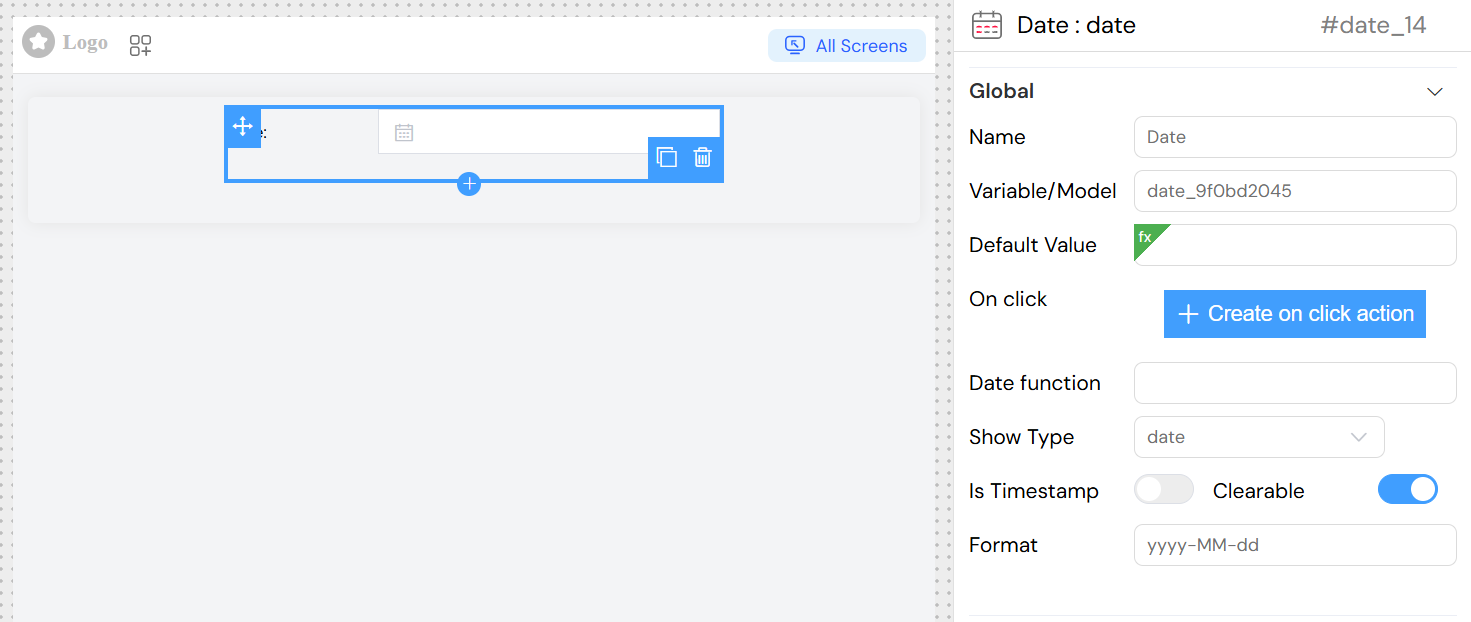The image size is (1471, 622).
Task: Duplicate the selected date component
Action: click(x=666, y=157)
